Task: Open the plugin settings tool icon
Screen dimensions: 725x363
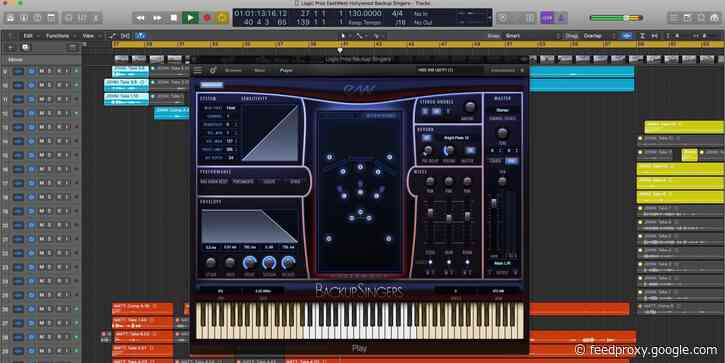Action: coord(213,70)
